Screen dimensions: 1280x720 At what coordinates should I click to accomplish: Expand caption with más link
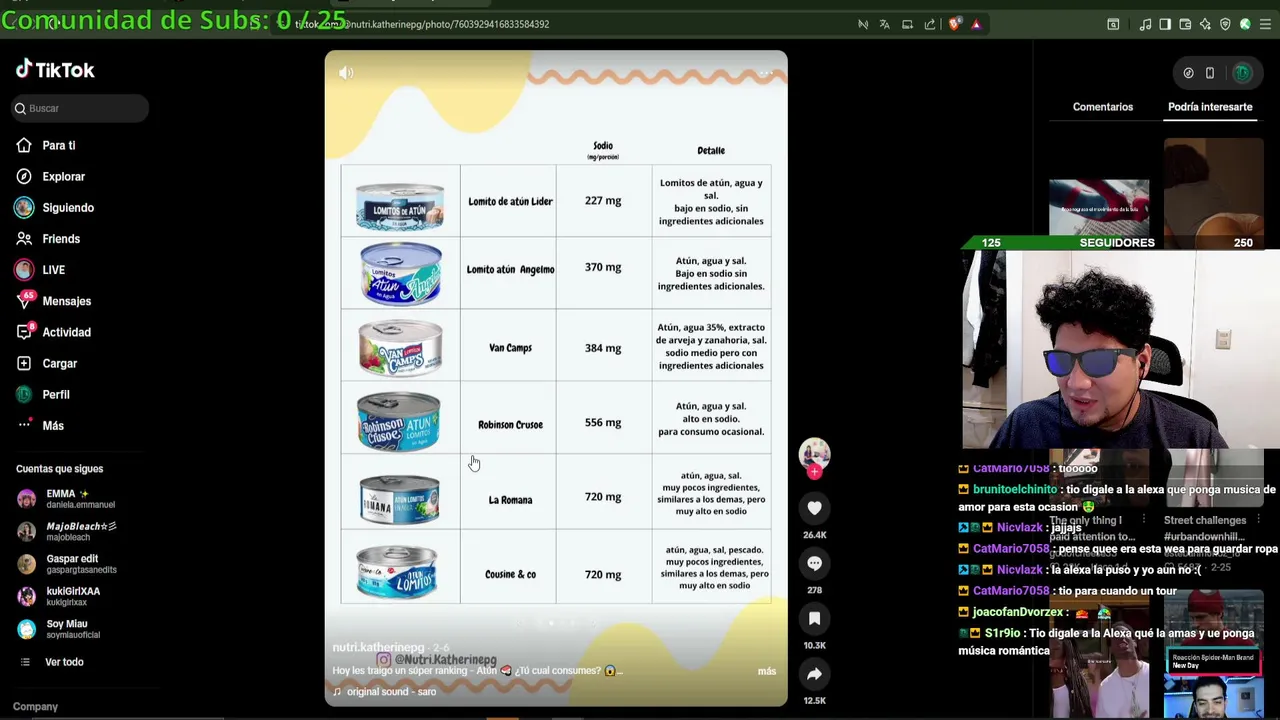767,671
